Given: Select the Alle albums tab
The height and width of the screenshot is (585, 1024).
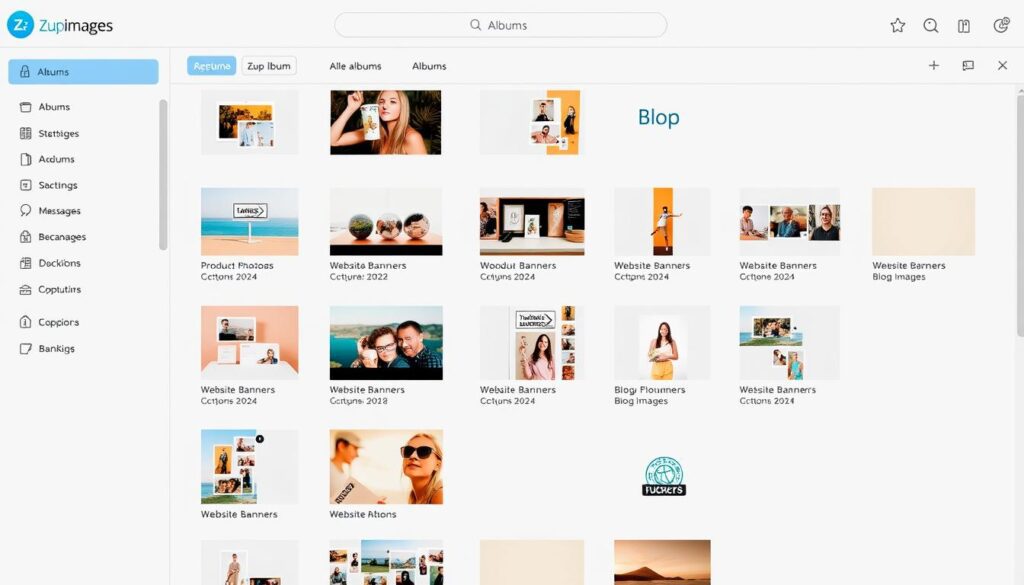Looking at the screenshot, I should click(x=355, y=66).
